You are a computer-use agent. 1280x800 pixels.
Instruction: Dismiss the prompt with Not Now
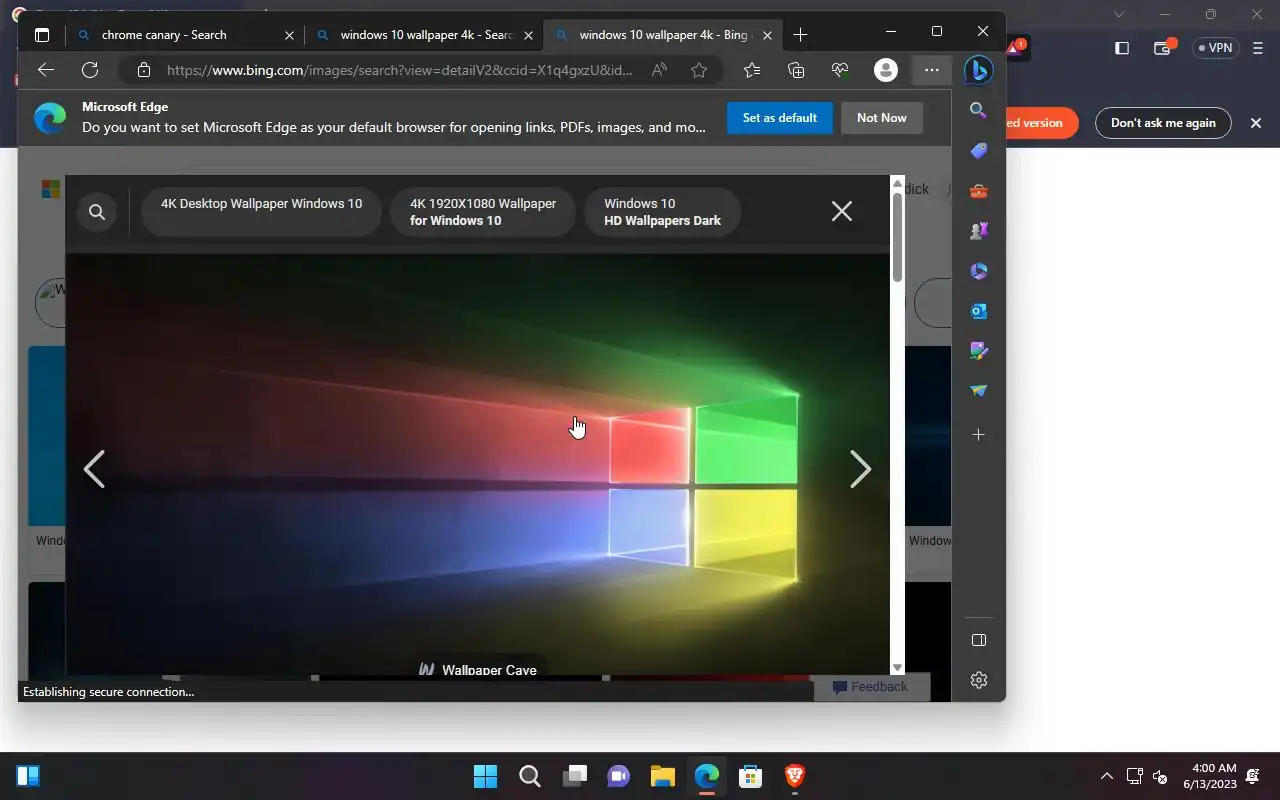(881, 117)
